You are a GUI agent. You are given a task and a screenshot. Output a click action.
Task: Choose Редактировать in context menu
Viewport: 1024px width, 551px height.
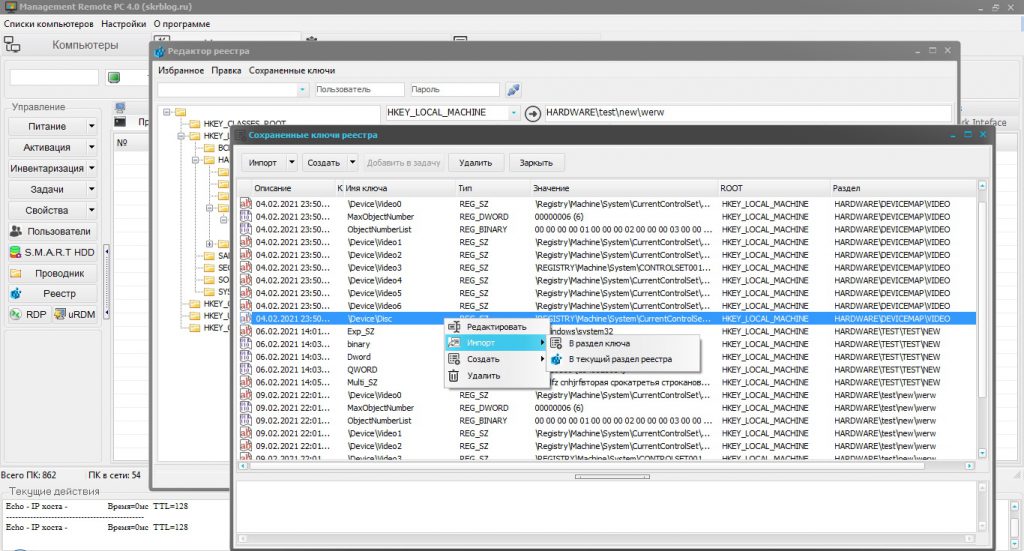[495, 326]
